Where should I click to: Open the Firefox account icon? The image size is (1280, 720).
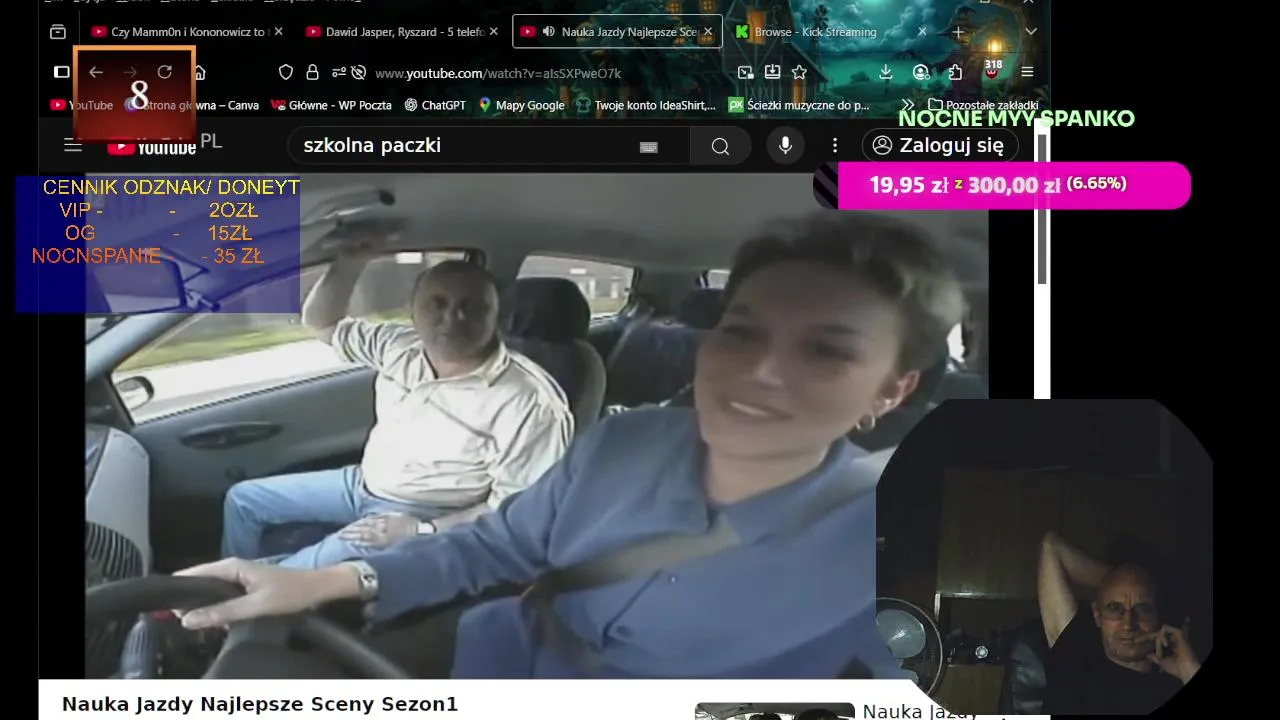click(921, 72)
